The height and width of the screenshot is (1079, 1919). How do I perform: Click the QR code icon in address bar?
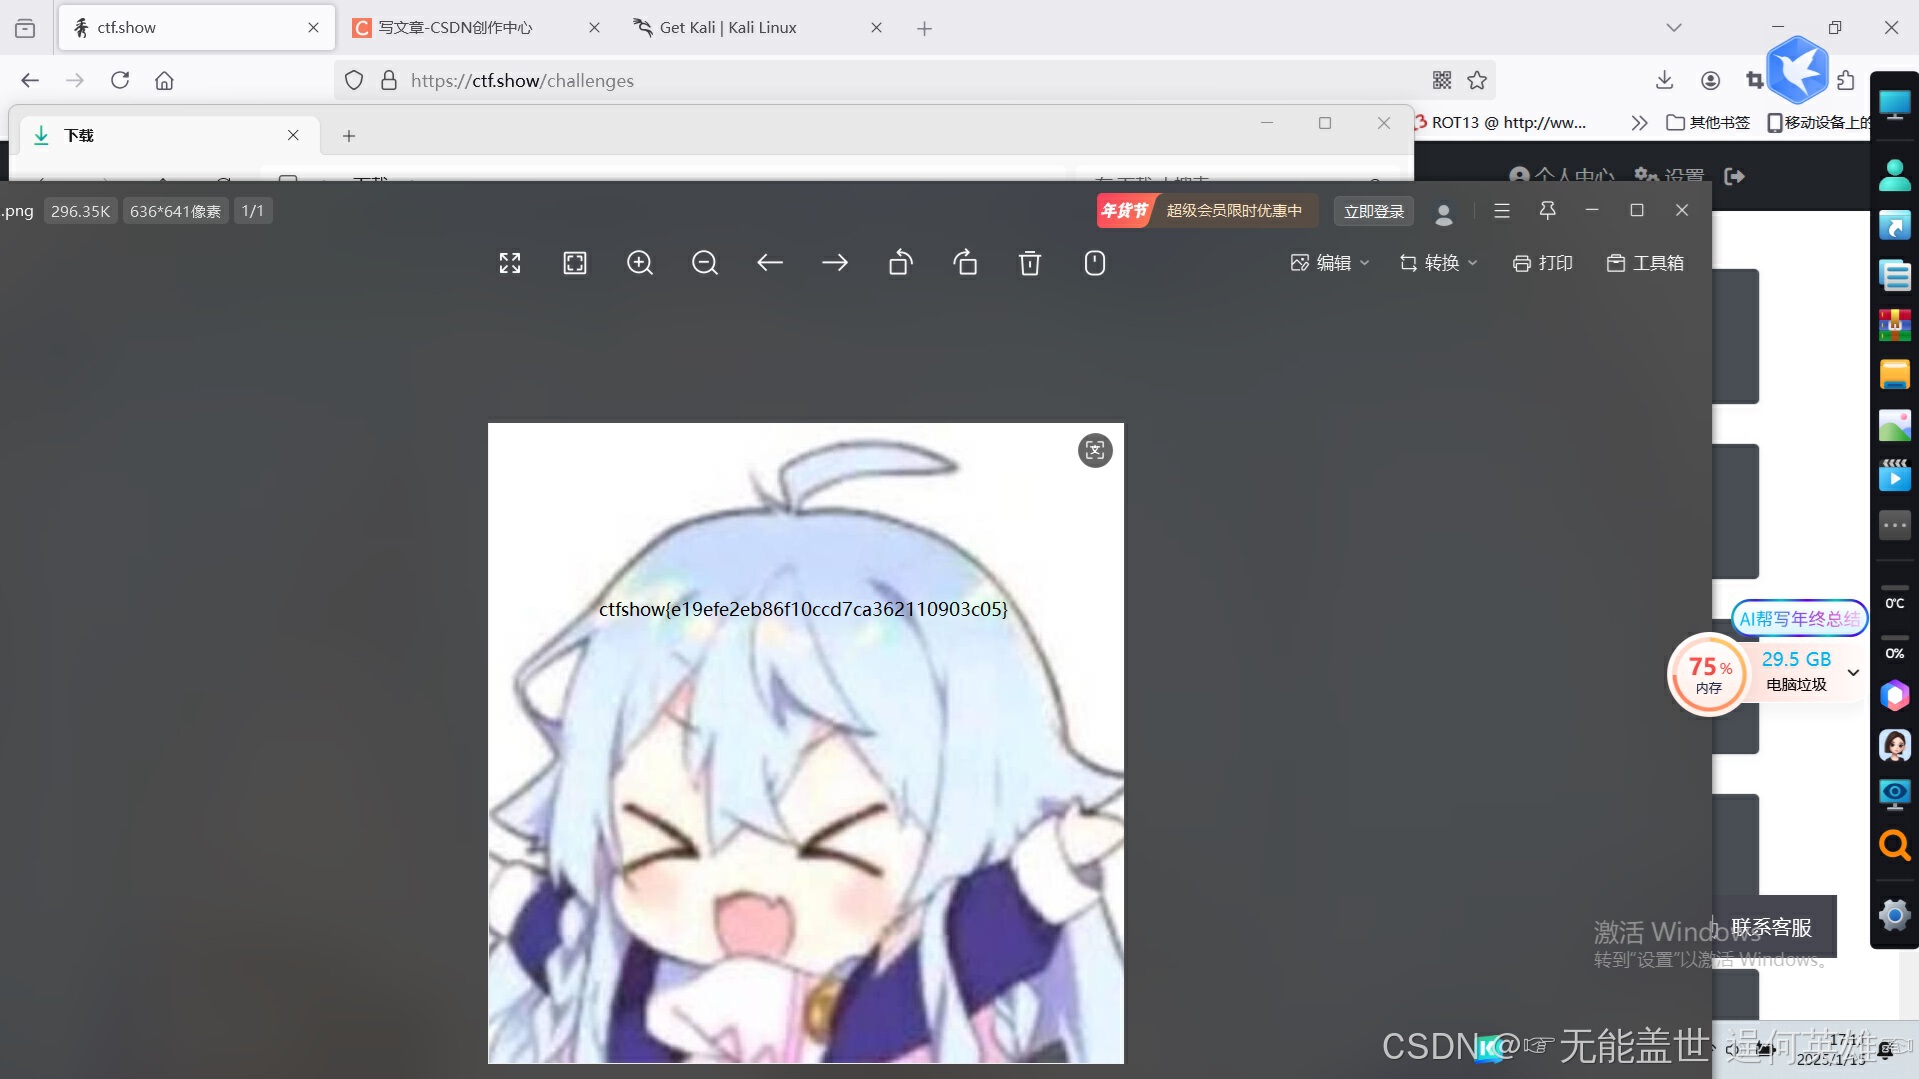tap(1441, 80)
